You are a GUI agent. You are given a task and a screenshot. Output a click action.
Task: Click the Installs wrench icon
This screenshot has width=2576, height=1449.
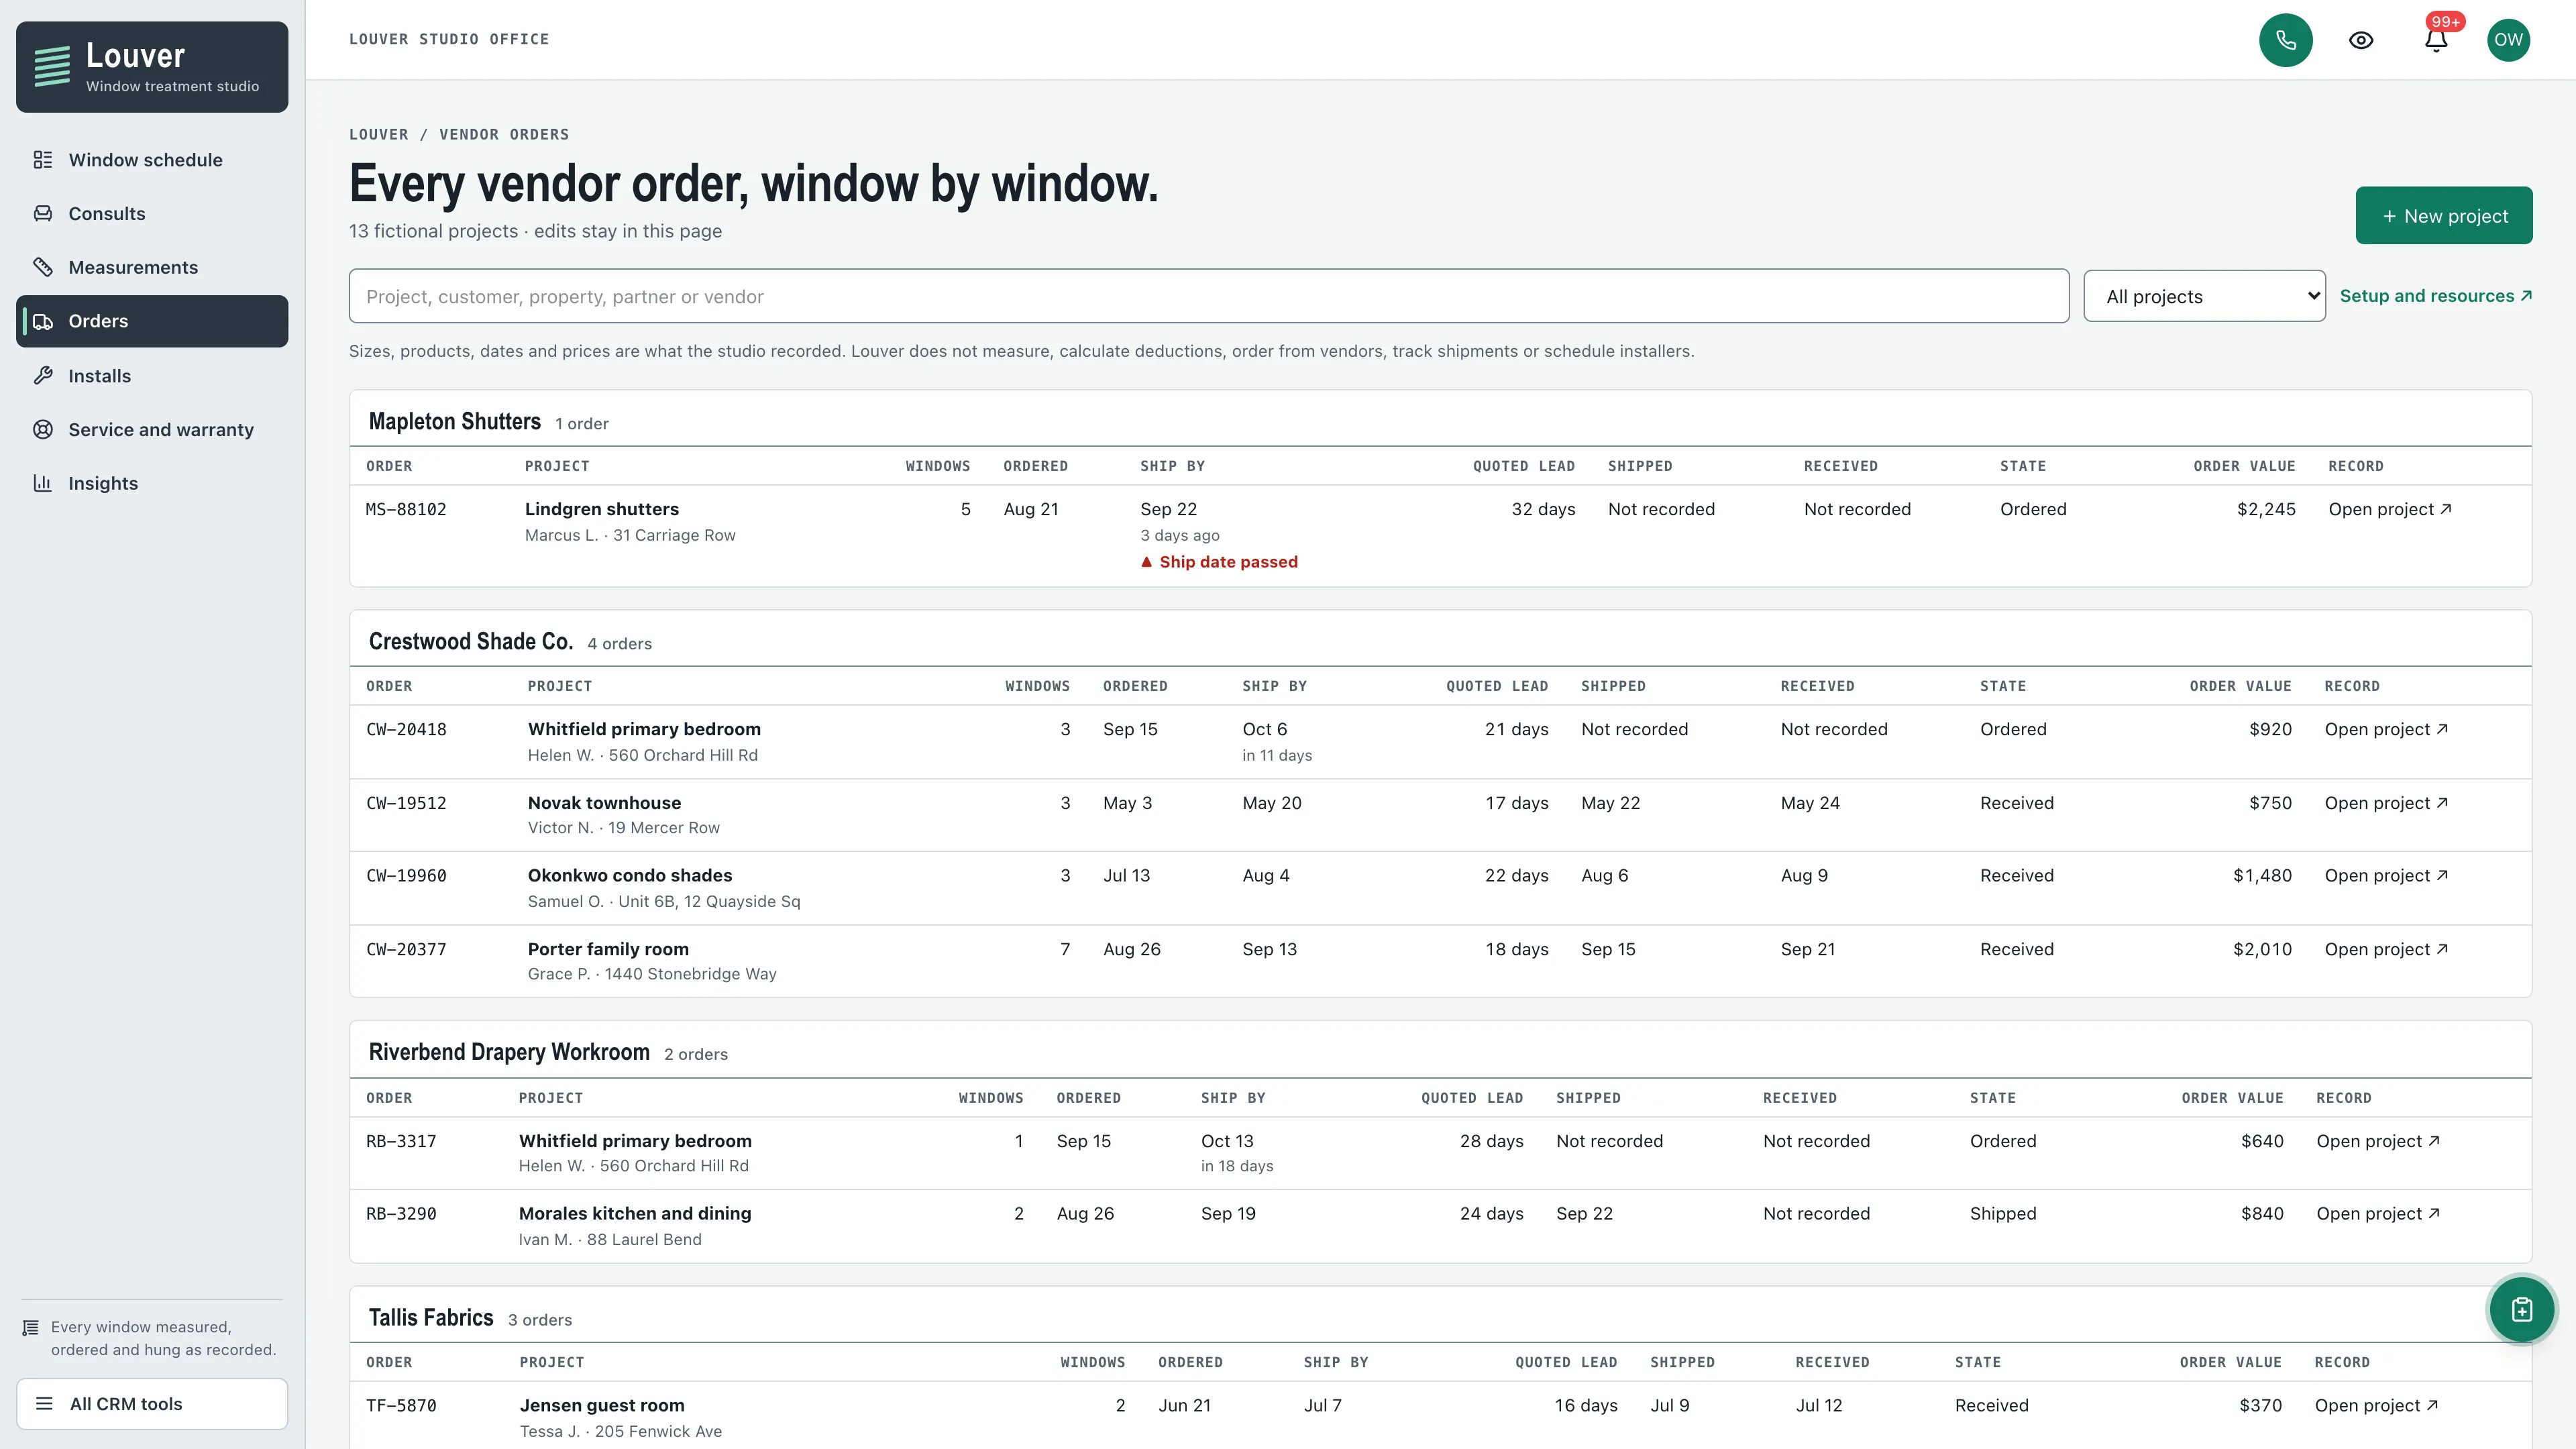(x=43, y=376)
